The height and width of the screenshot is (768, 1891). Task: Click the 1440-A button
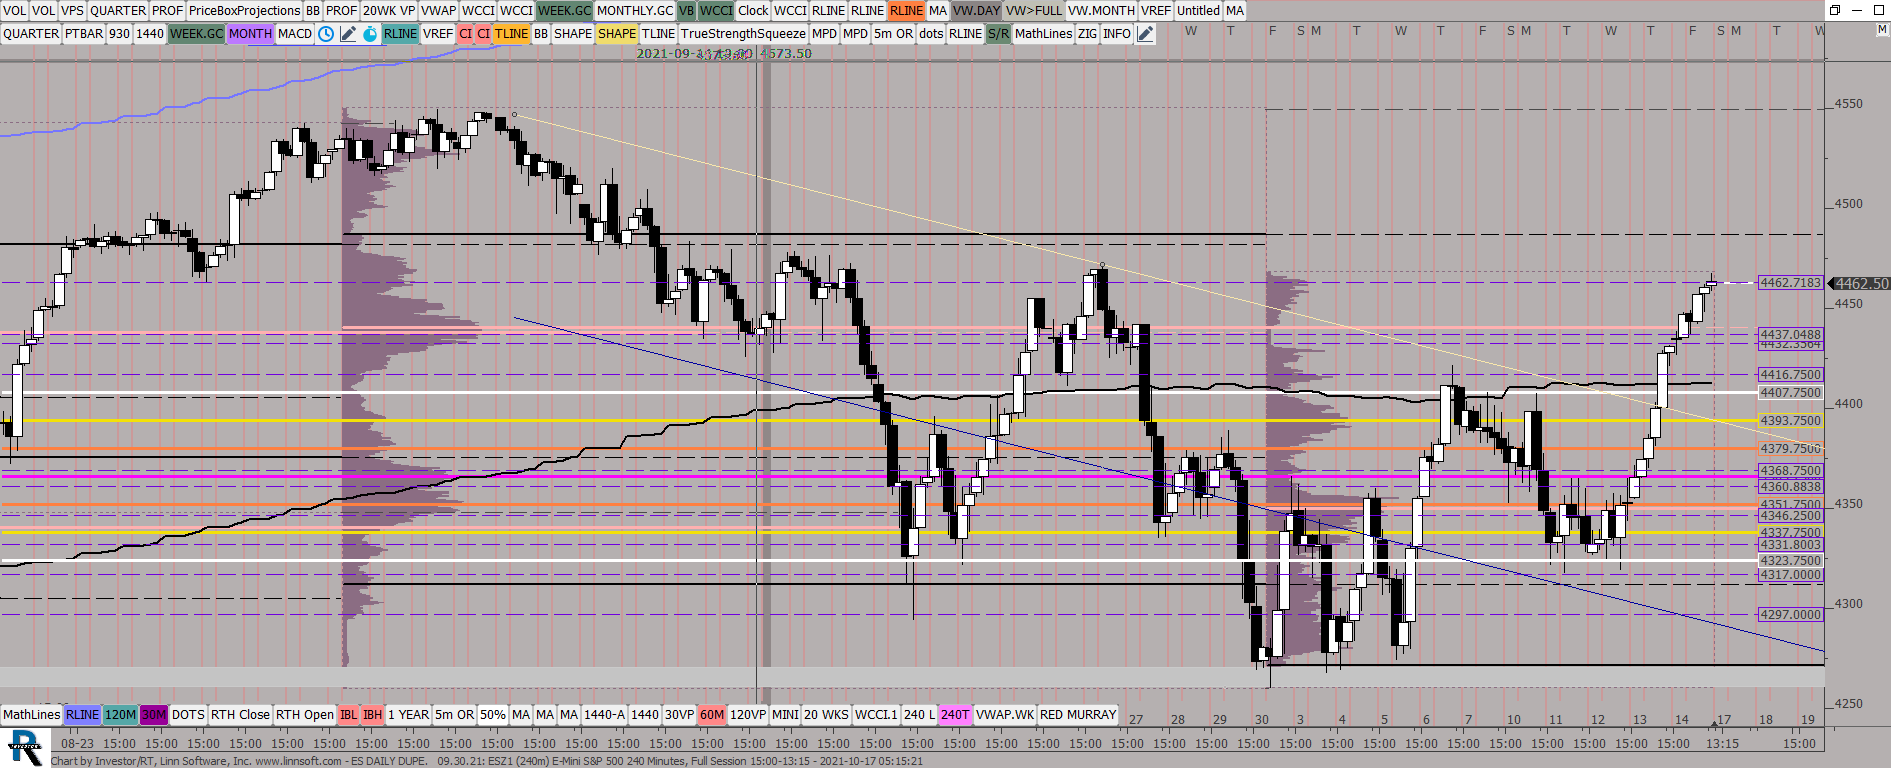coord(604,715)
